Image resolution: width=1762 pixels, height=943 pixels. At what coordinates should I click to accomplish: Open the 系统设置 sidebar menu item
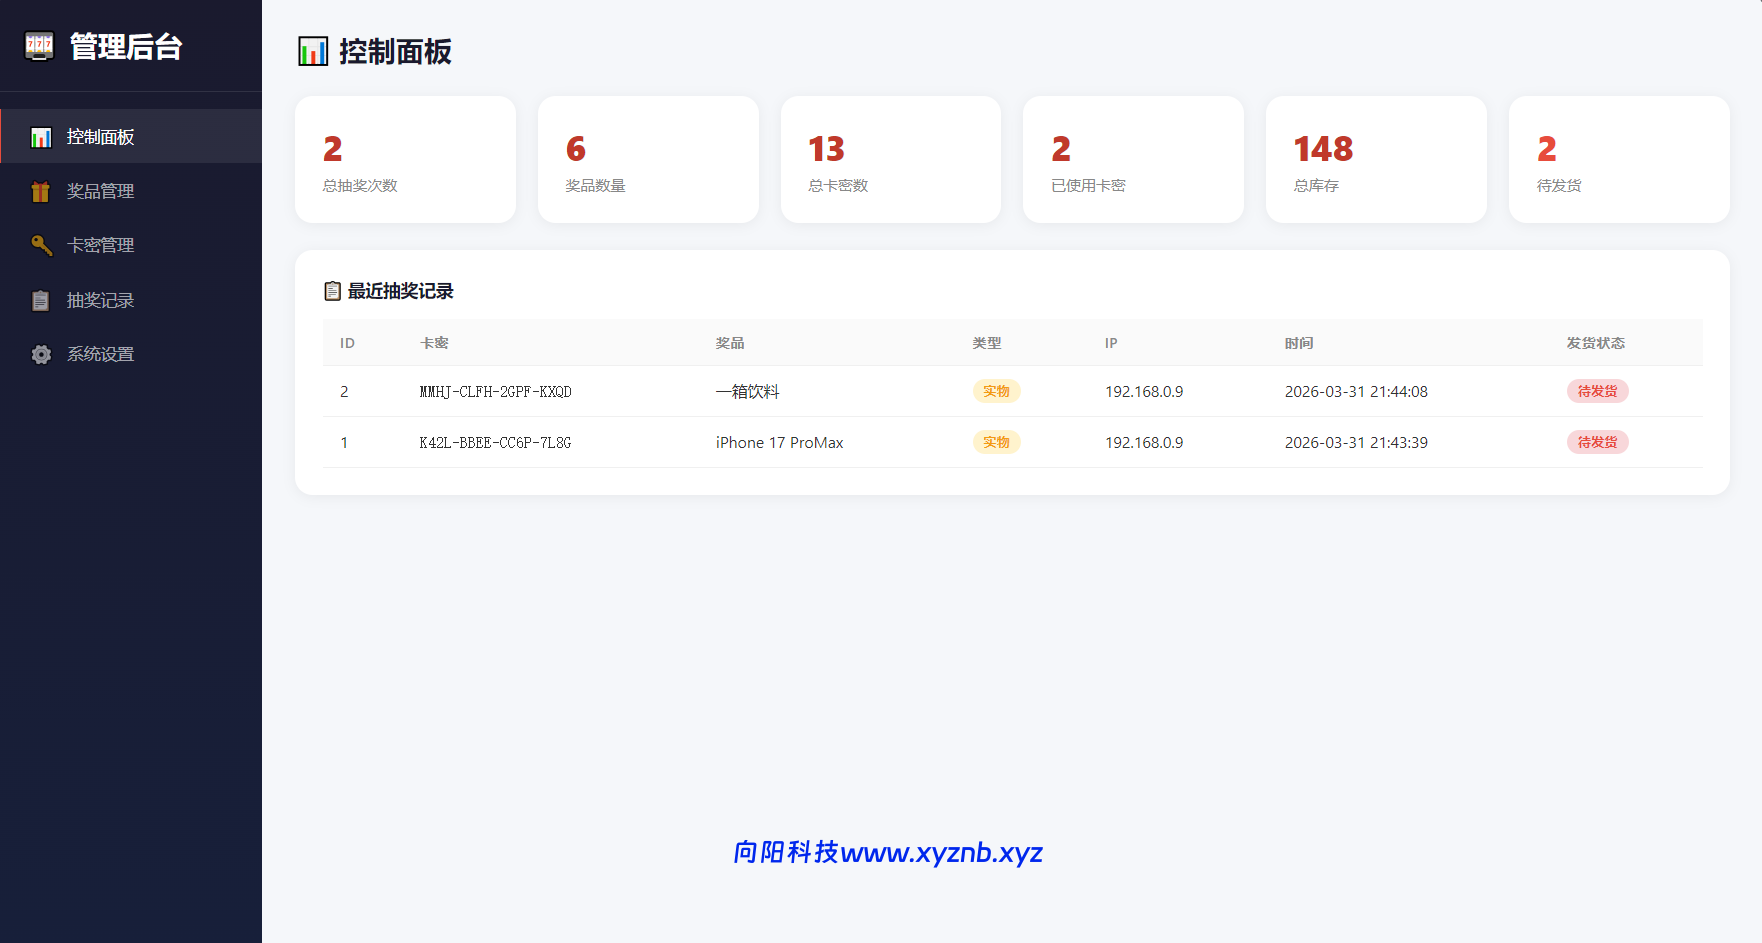[x=100, y=354]
